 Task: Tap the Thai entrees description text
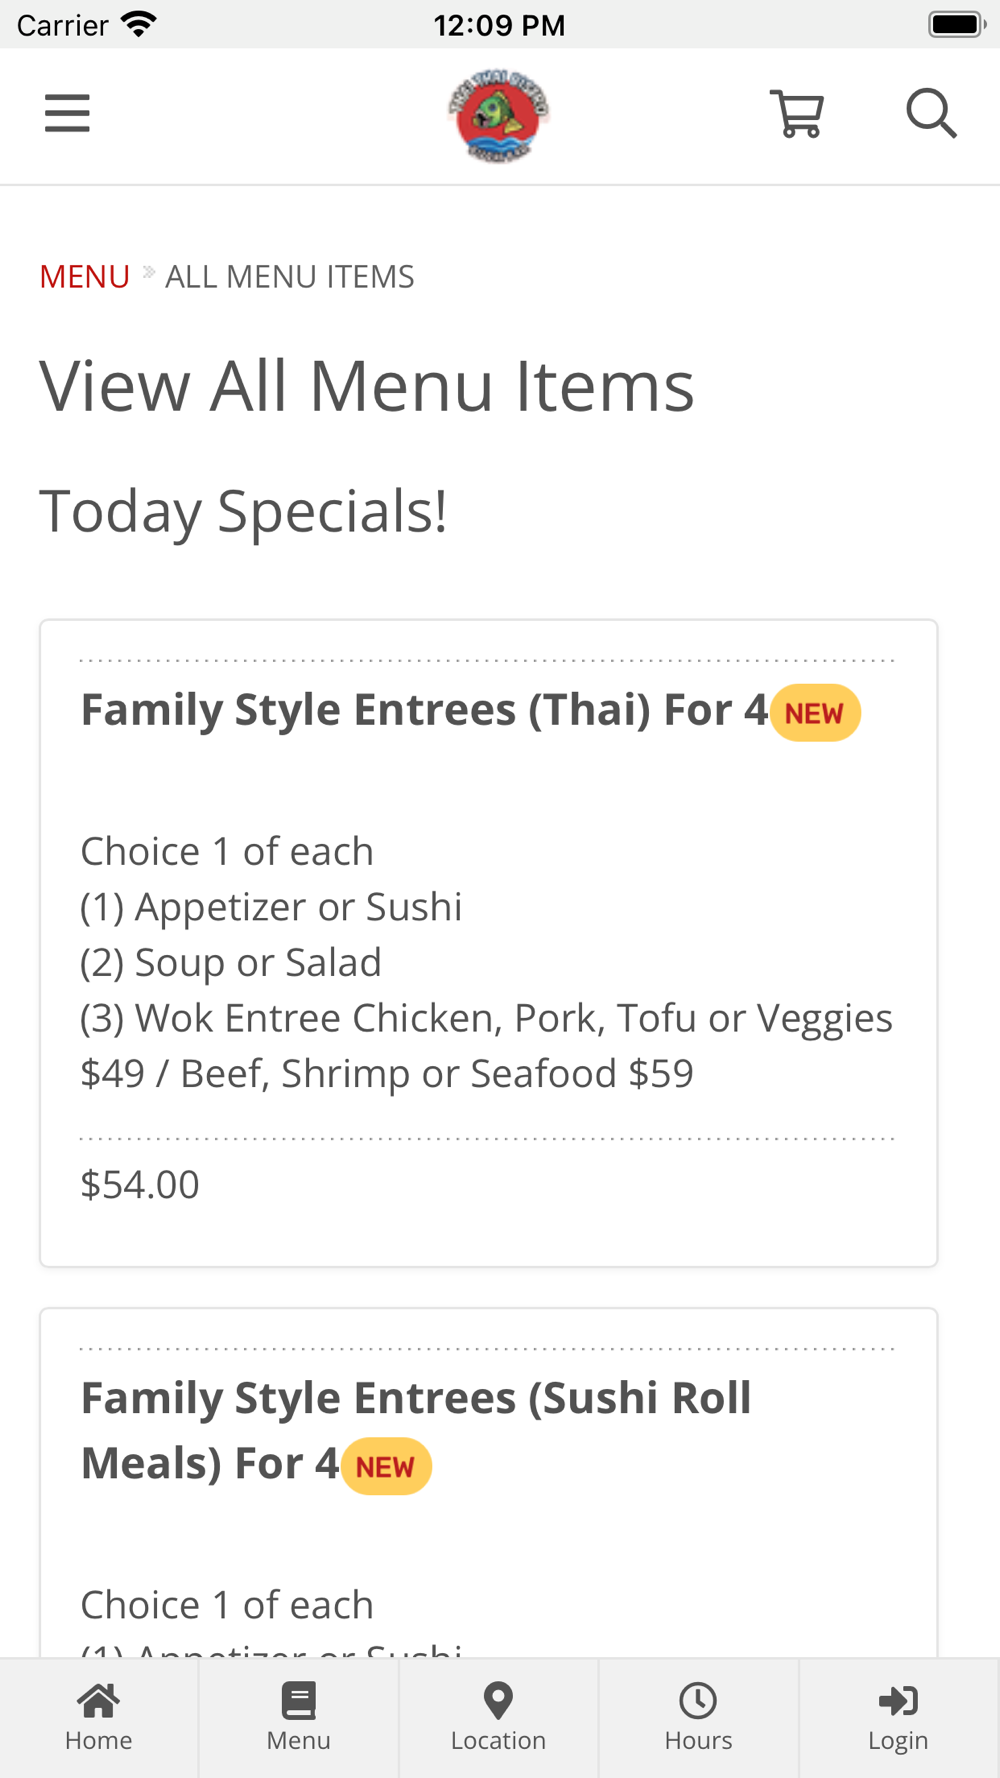[x=486, y=962]
